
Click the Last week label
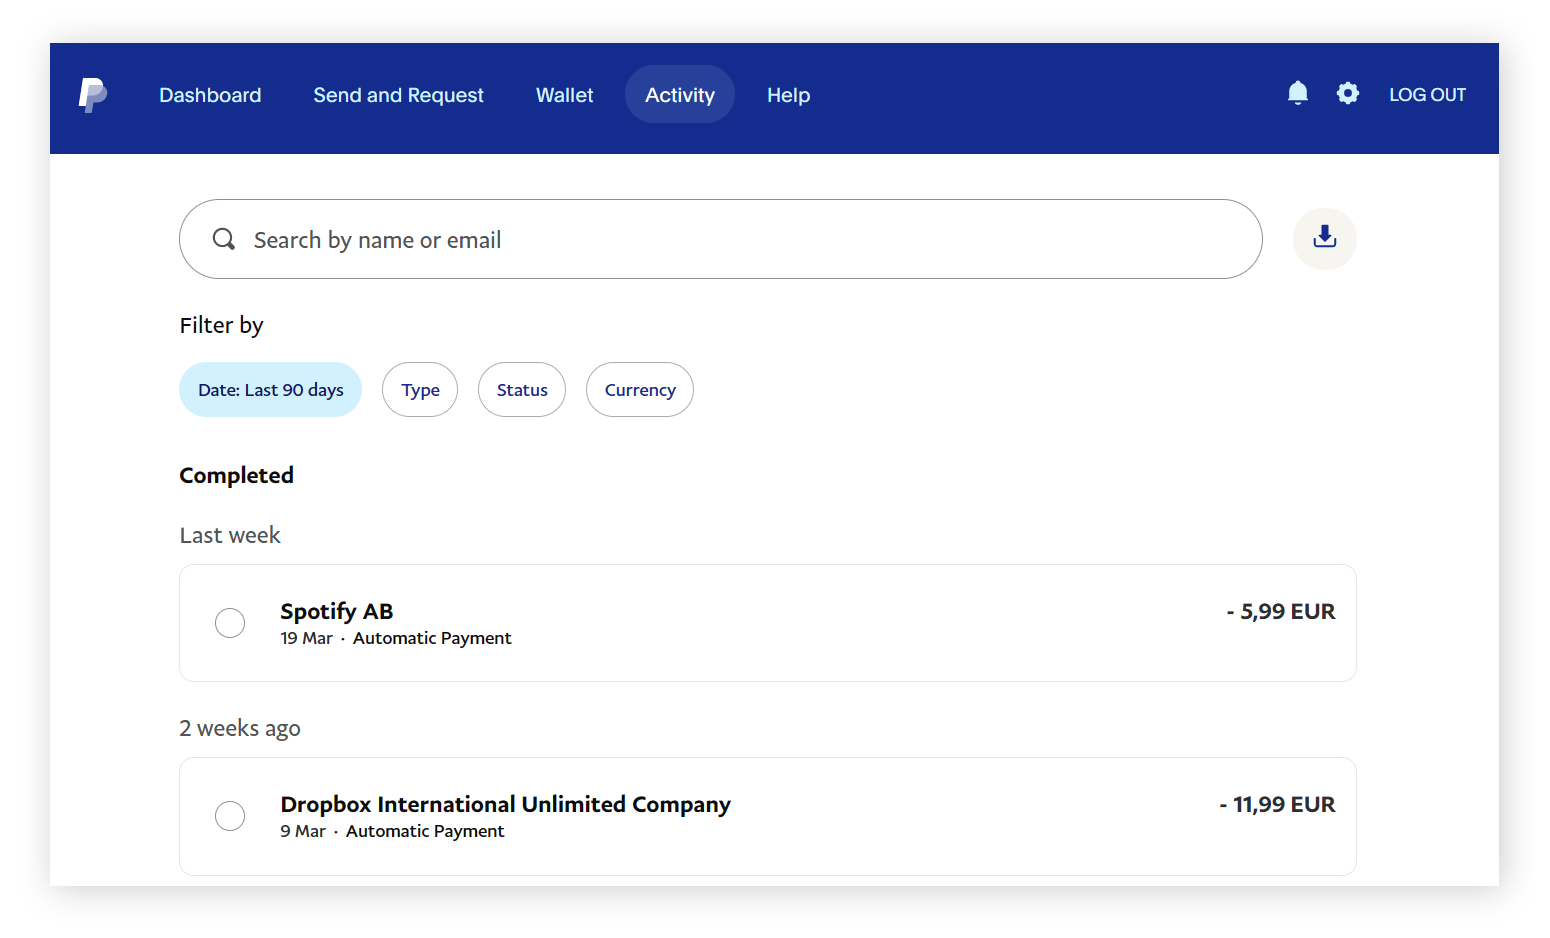230,535
